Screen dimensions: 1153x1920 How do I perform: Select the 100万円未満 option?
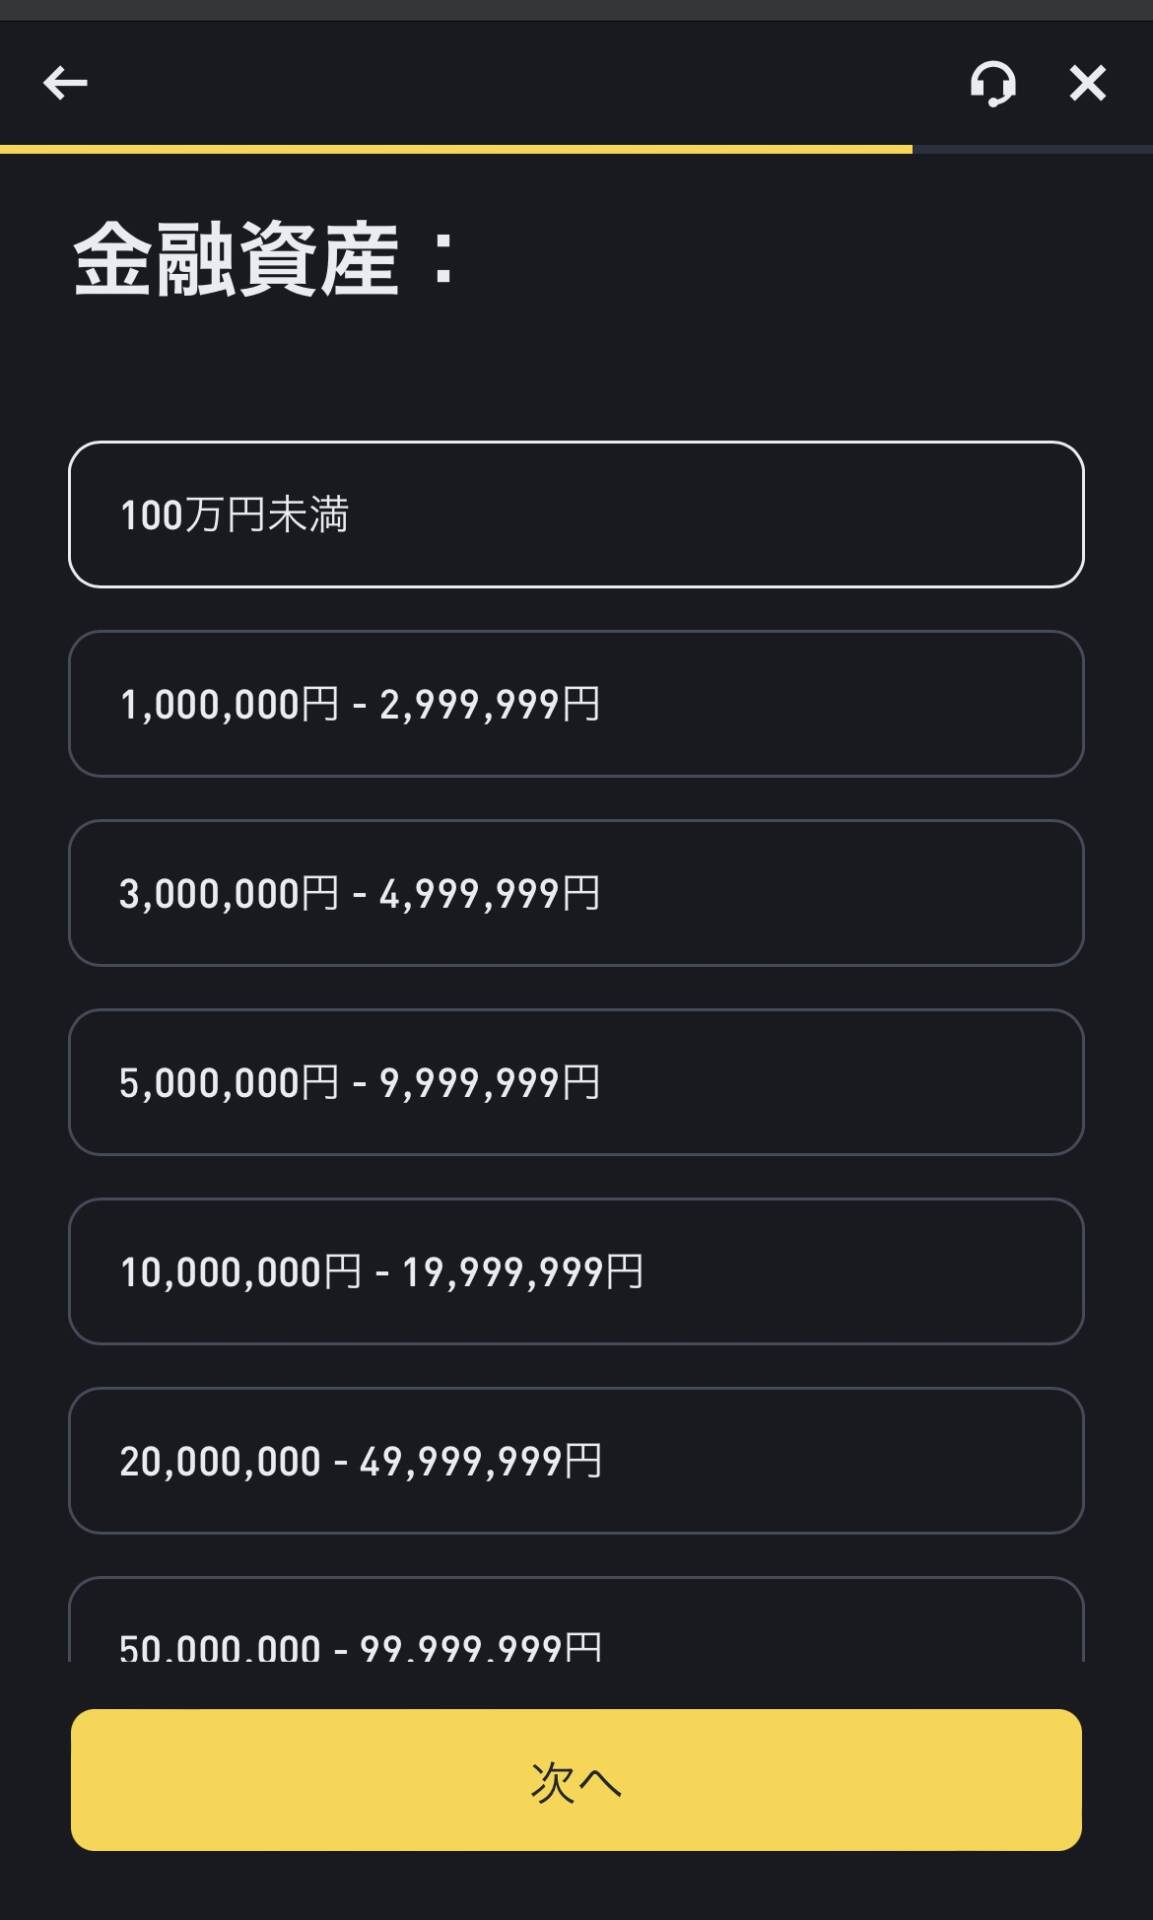(576, 514)
